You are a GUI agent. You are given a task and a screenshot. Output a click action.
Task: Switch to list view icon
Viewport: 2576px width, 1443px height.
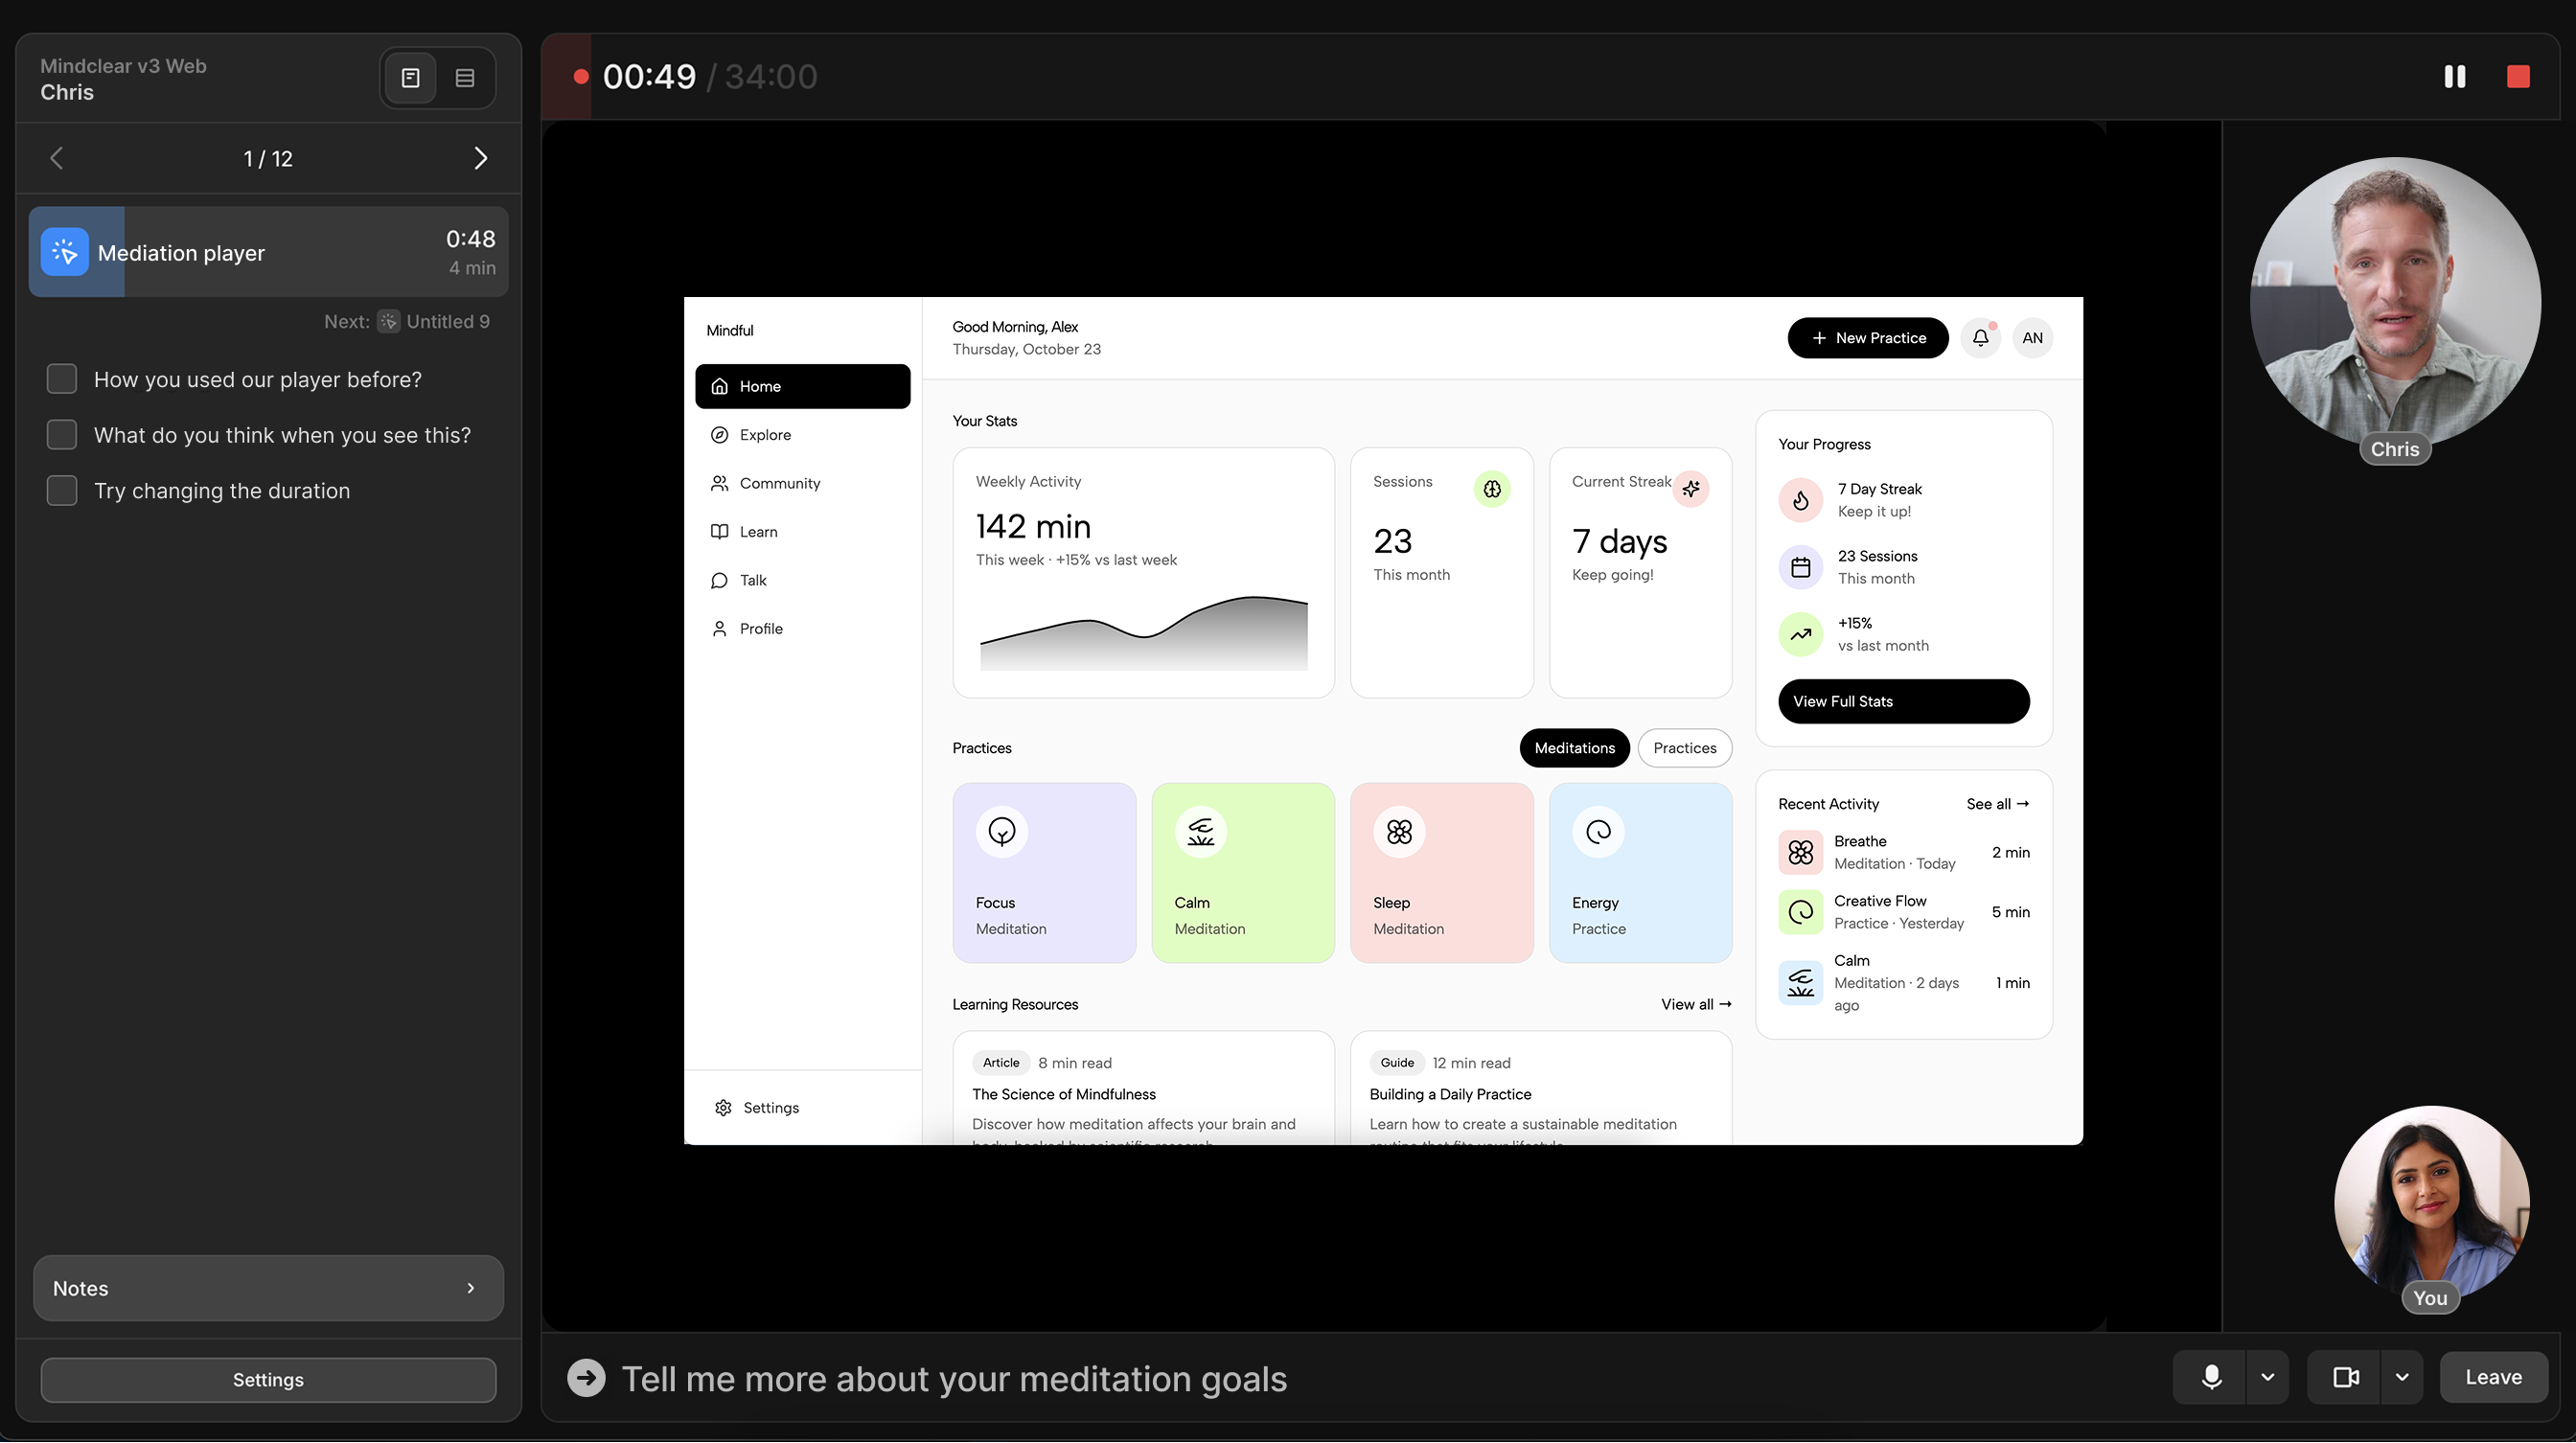[x=465, y=78]
